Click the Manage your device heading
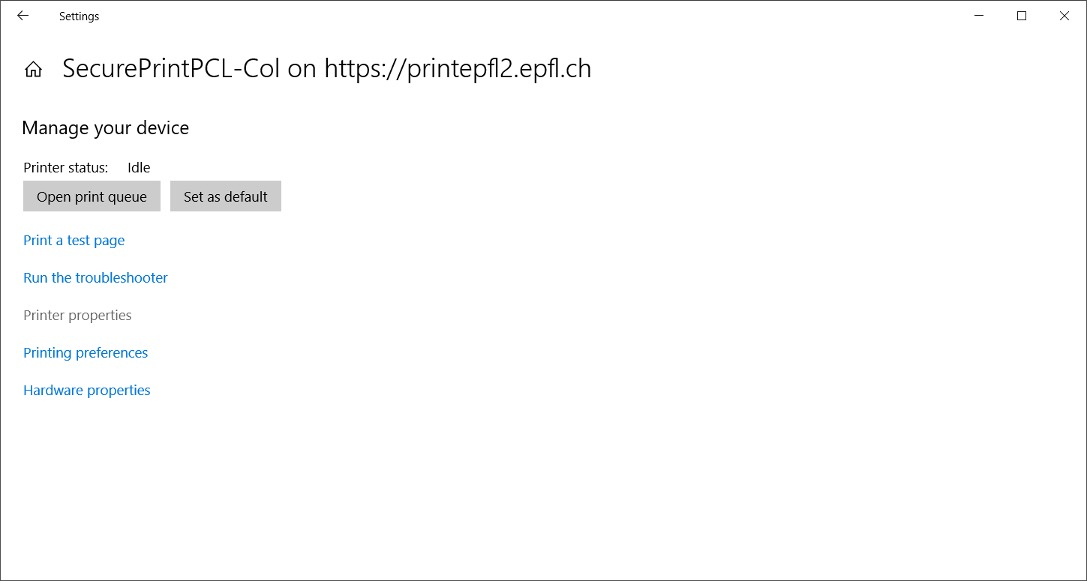 tap(105, 128)
